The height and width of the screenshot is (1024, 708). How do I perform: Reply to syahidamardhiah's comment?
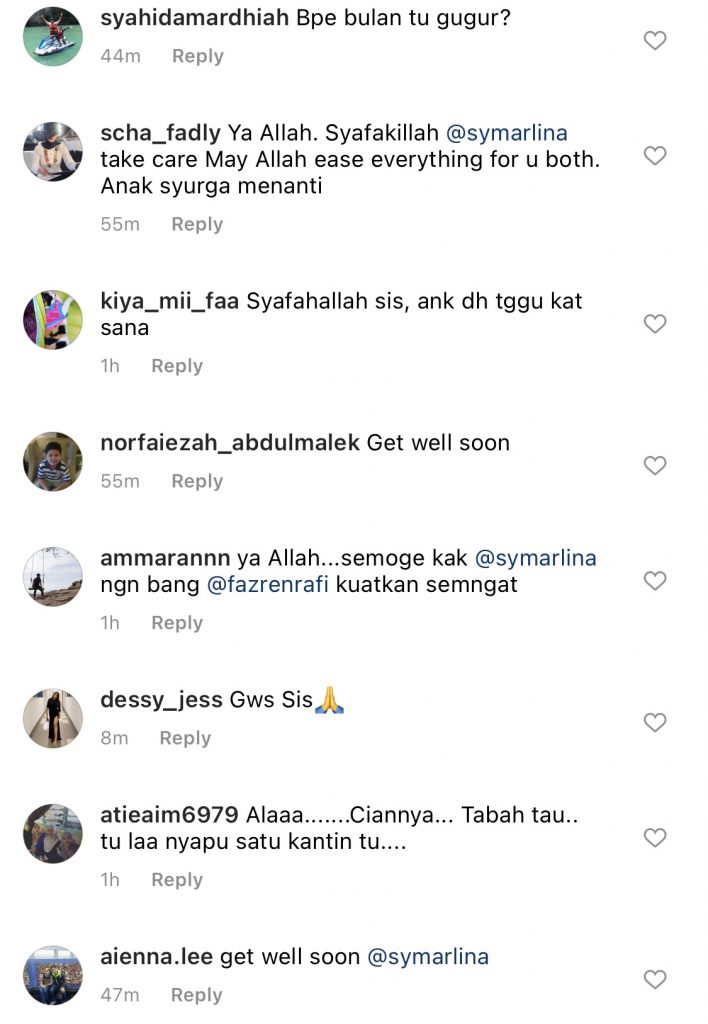pyautogui.click(x=198, y=56)
